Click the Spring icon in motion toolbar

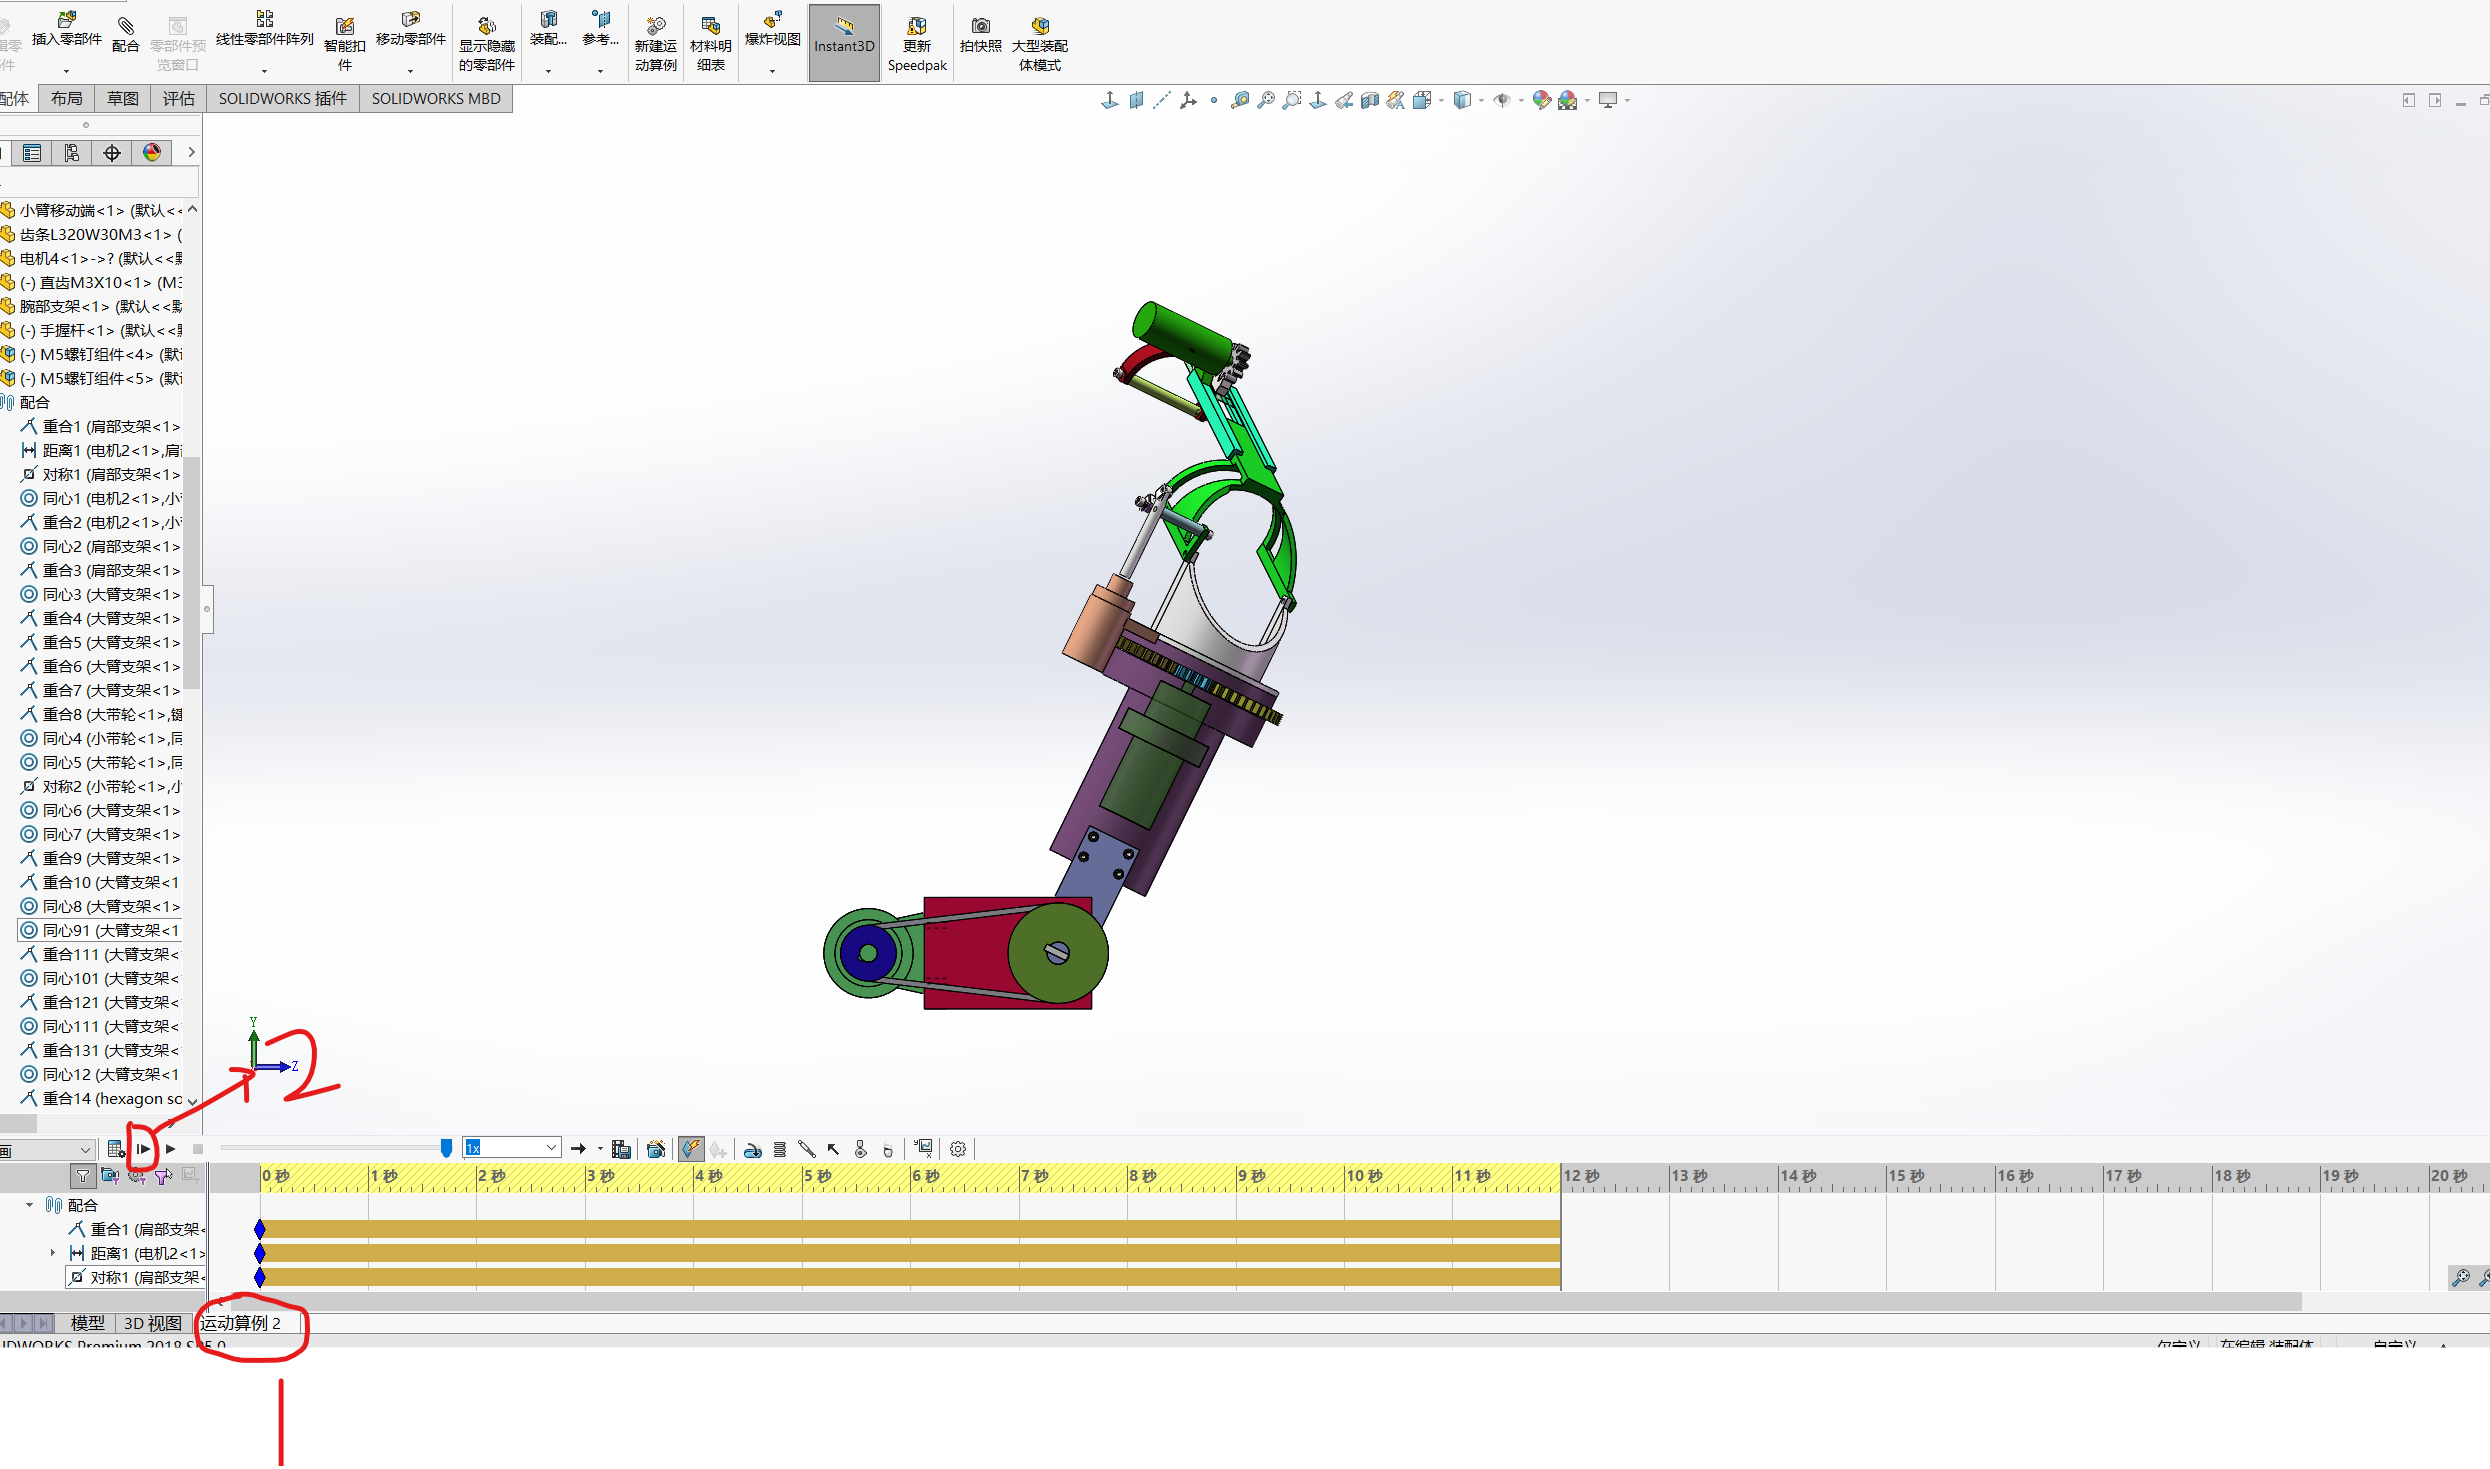pyautogui.click(x=780, y=1149)
